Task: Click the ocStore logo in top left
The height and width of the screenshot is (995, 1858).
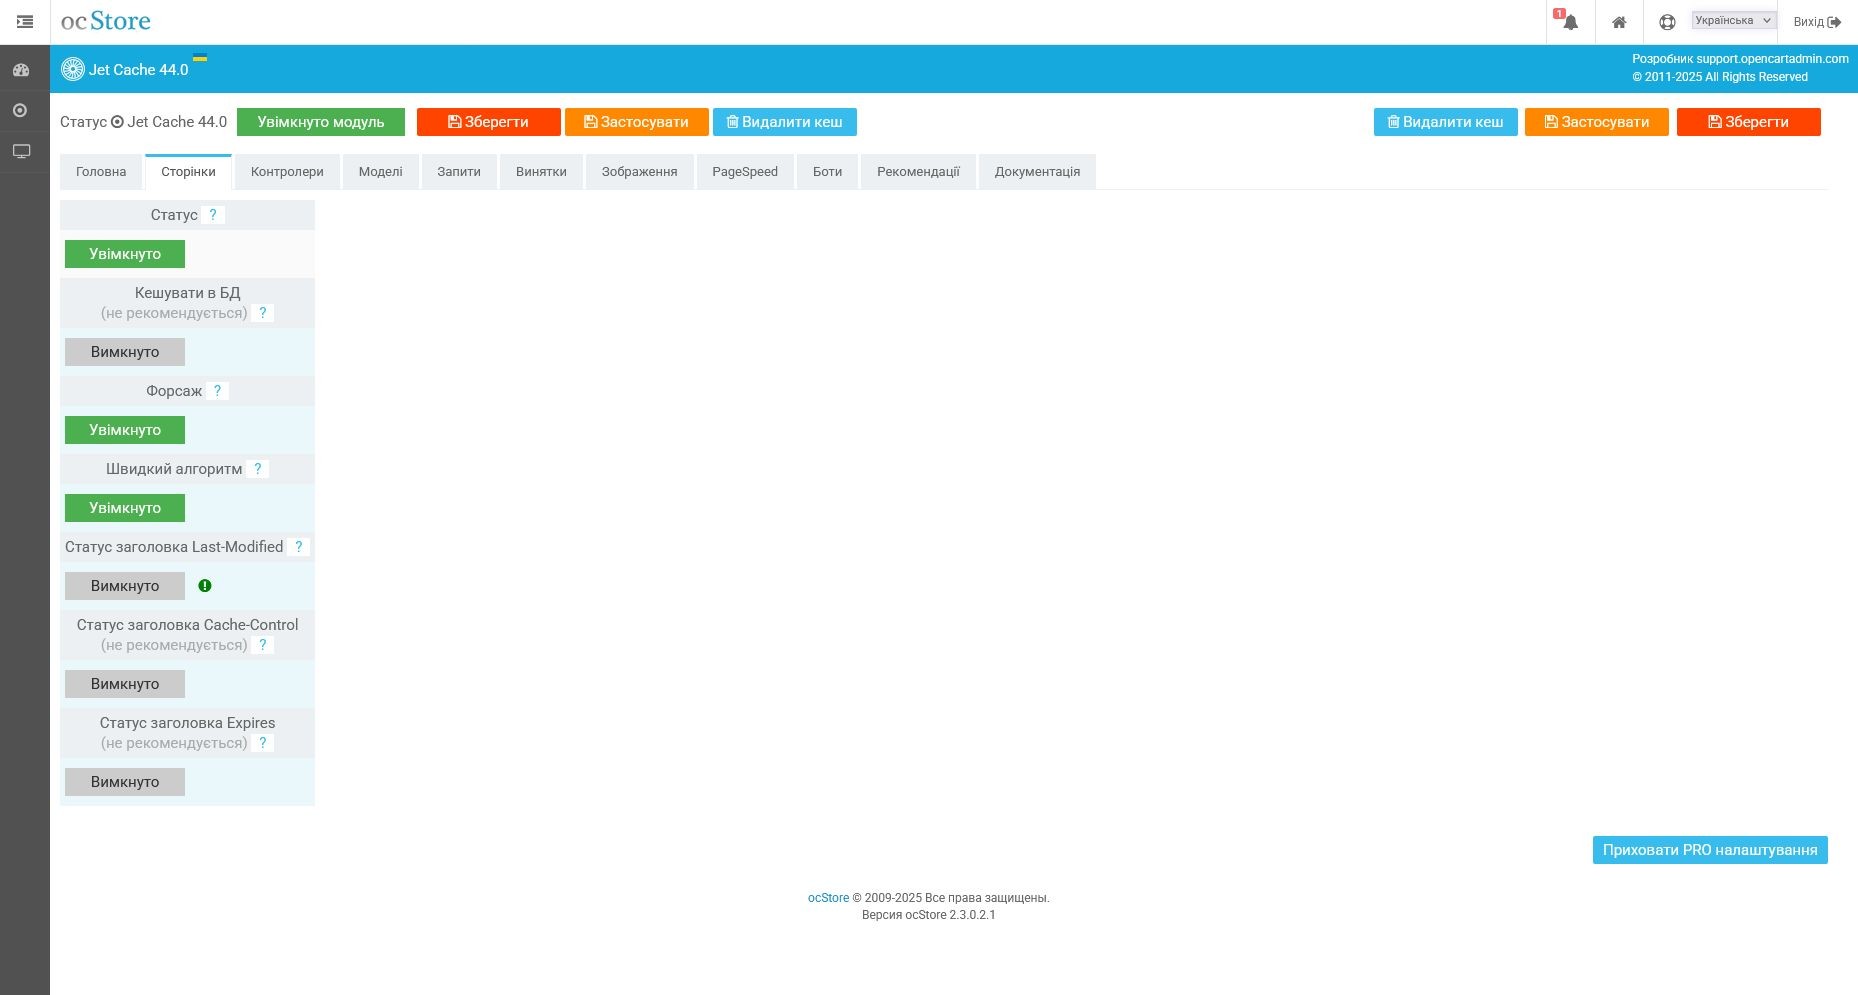Action: click(x=104, y=20)
